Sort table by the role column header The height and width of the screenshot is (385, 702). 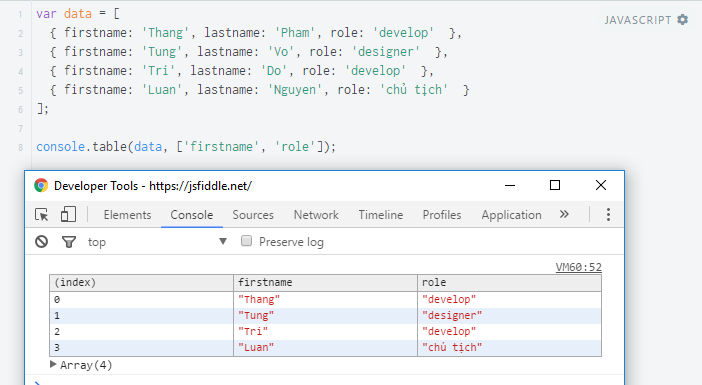click(509, 282)
